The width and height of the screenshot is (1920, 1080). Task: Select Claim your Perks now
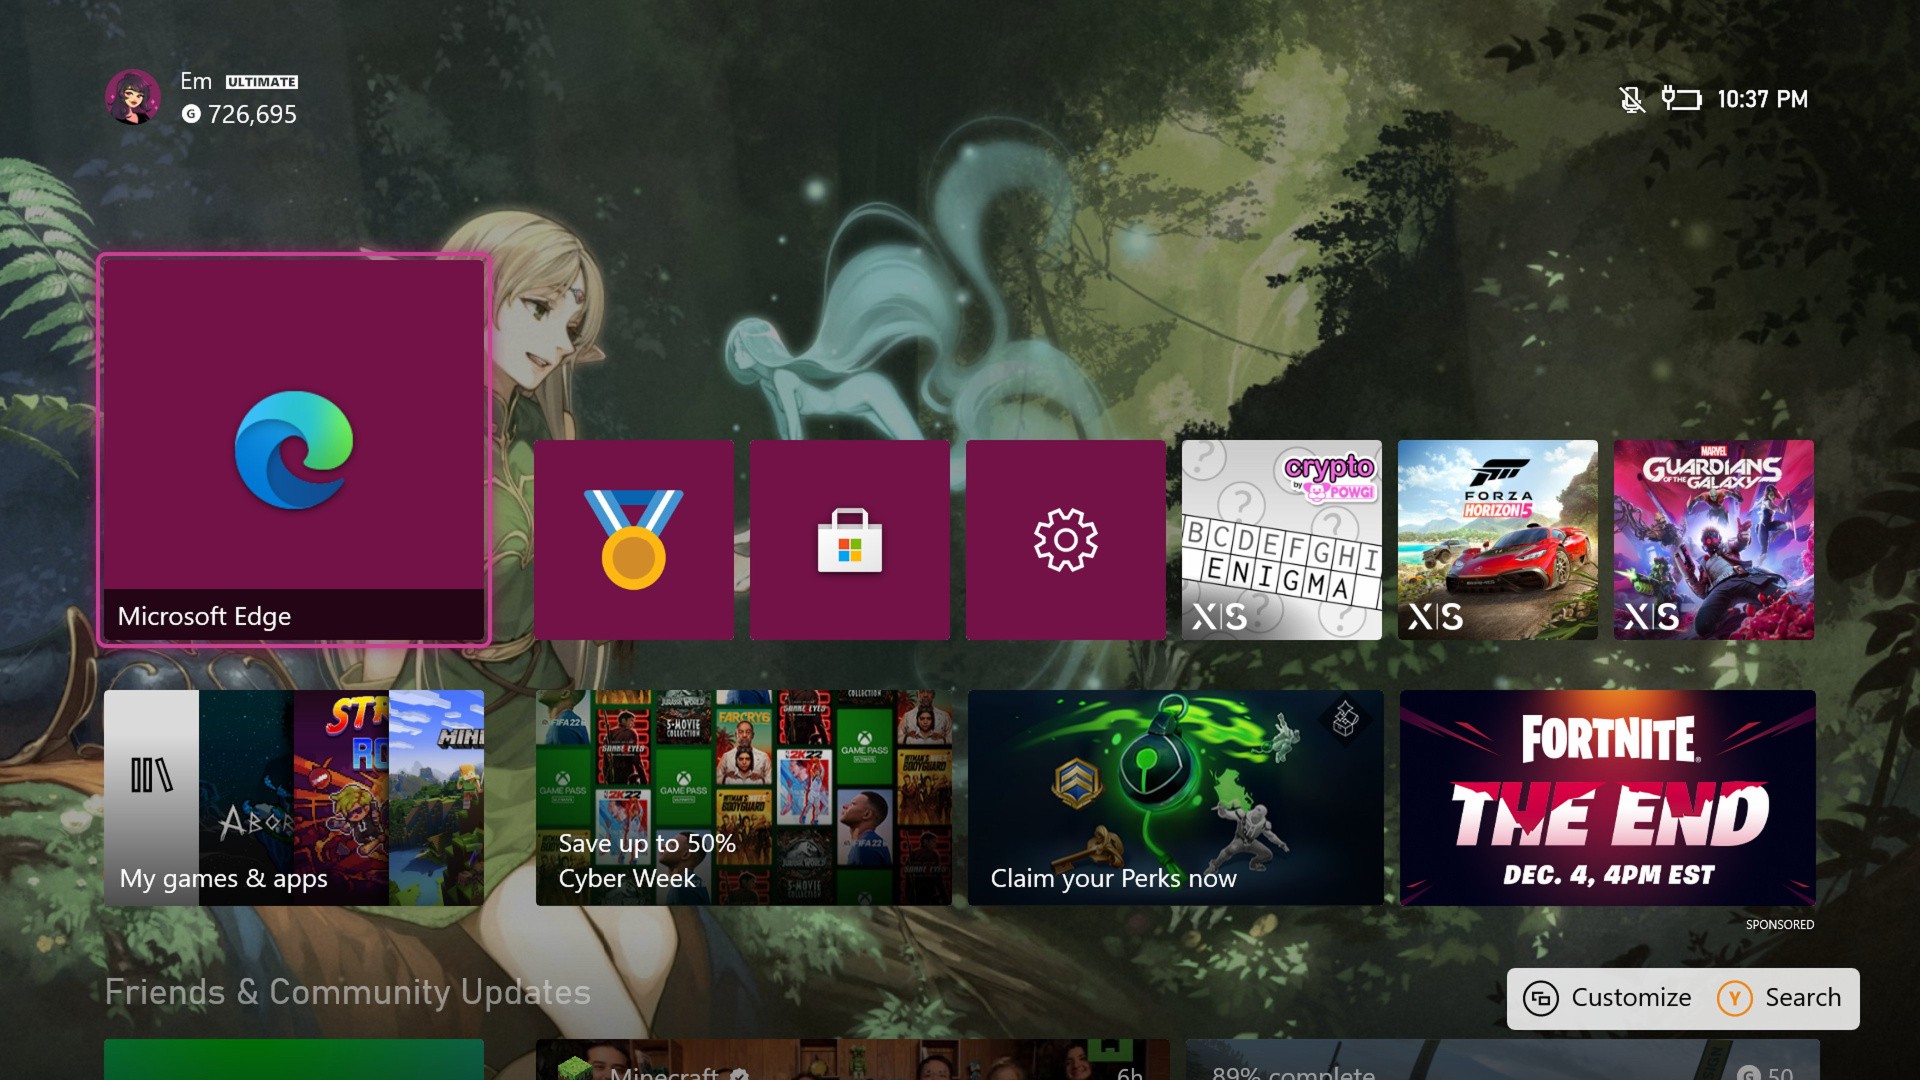[x=1175, y=798]
